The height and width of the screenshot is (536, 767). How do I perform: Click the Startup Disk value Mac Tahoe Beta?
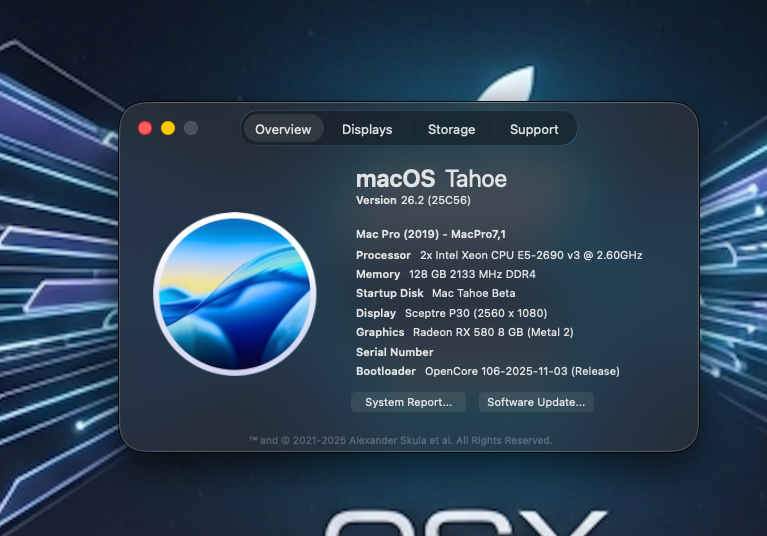[x=474, y=293]
